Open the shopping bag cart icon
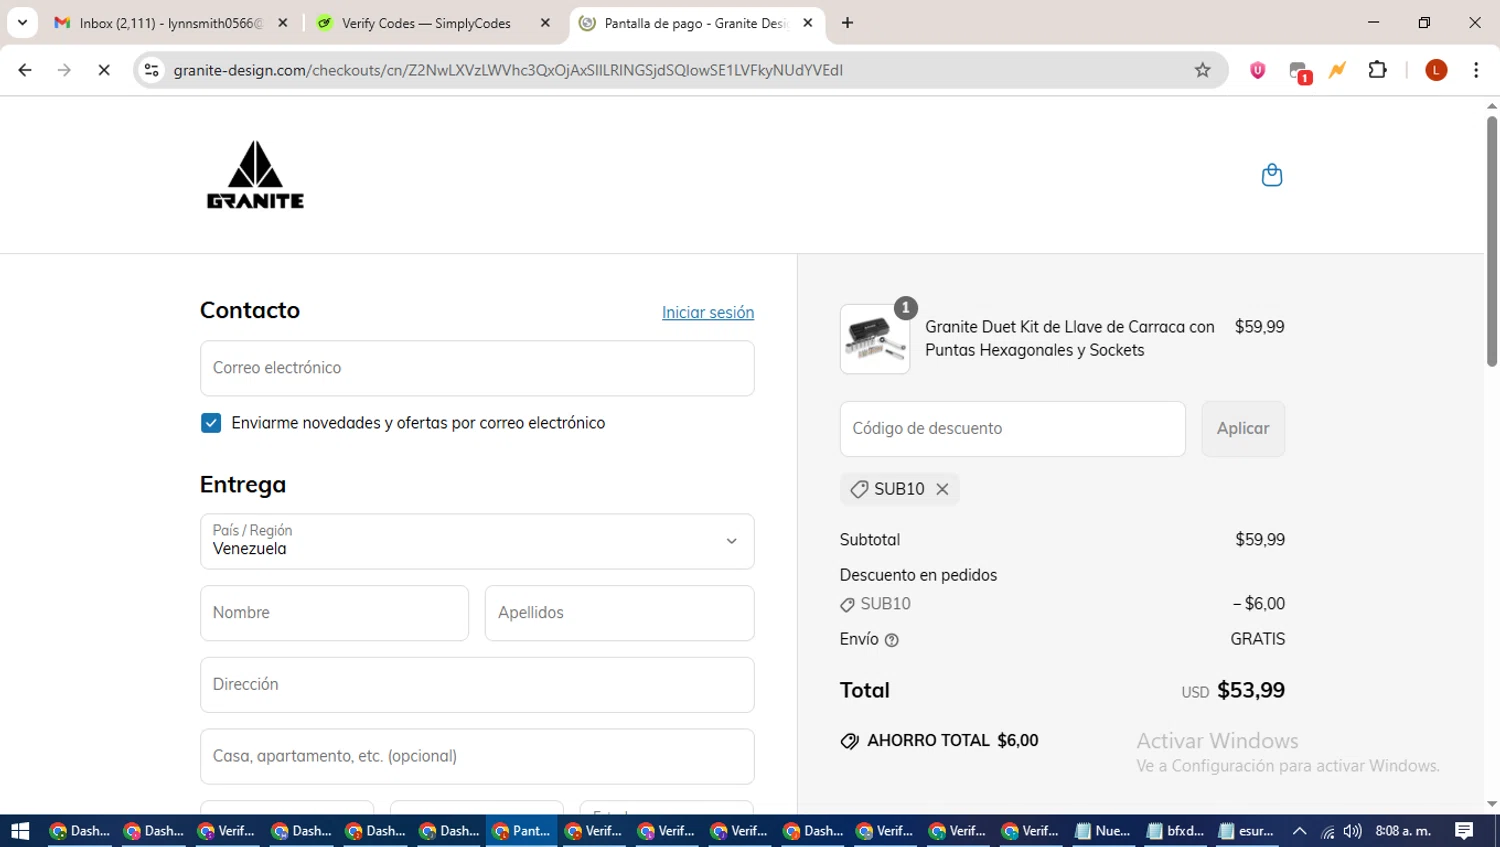 [1271, 175]
